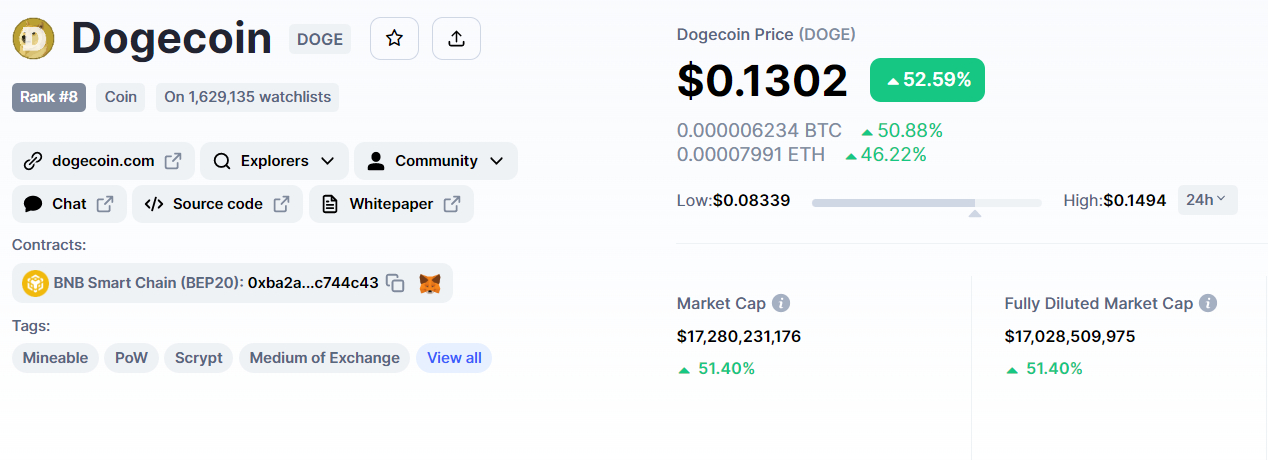The height and width of the screenshot is (460, 1268).
Task: Click the Dogecoin logo
Action: (33, 39)
